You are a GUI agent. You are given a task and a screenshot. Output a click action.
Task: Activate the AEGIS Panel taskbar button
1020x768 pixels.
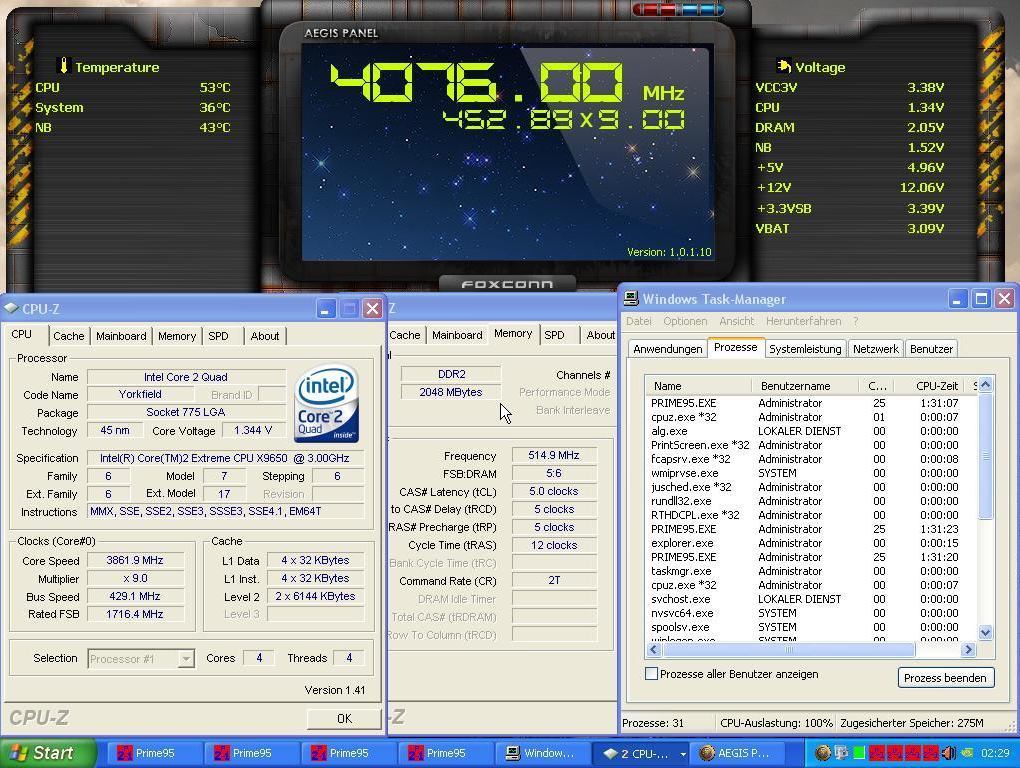[738, 753]
